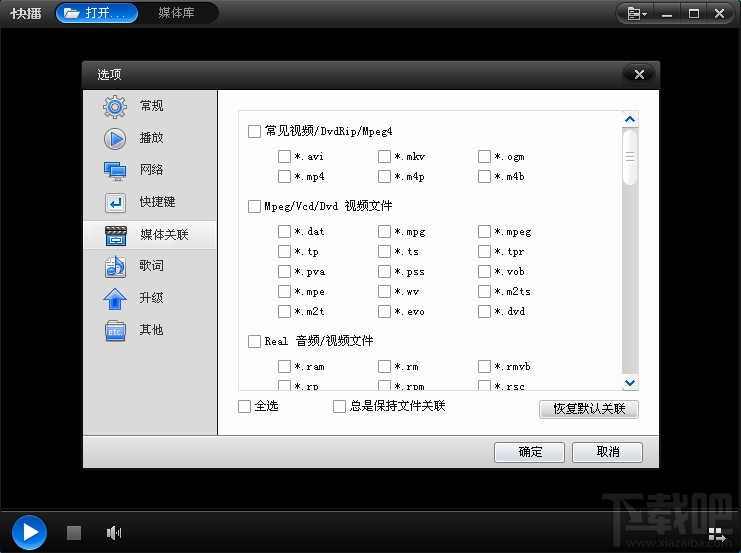Toggle the playlist icon at bottom right

[x=717, y=535]
